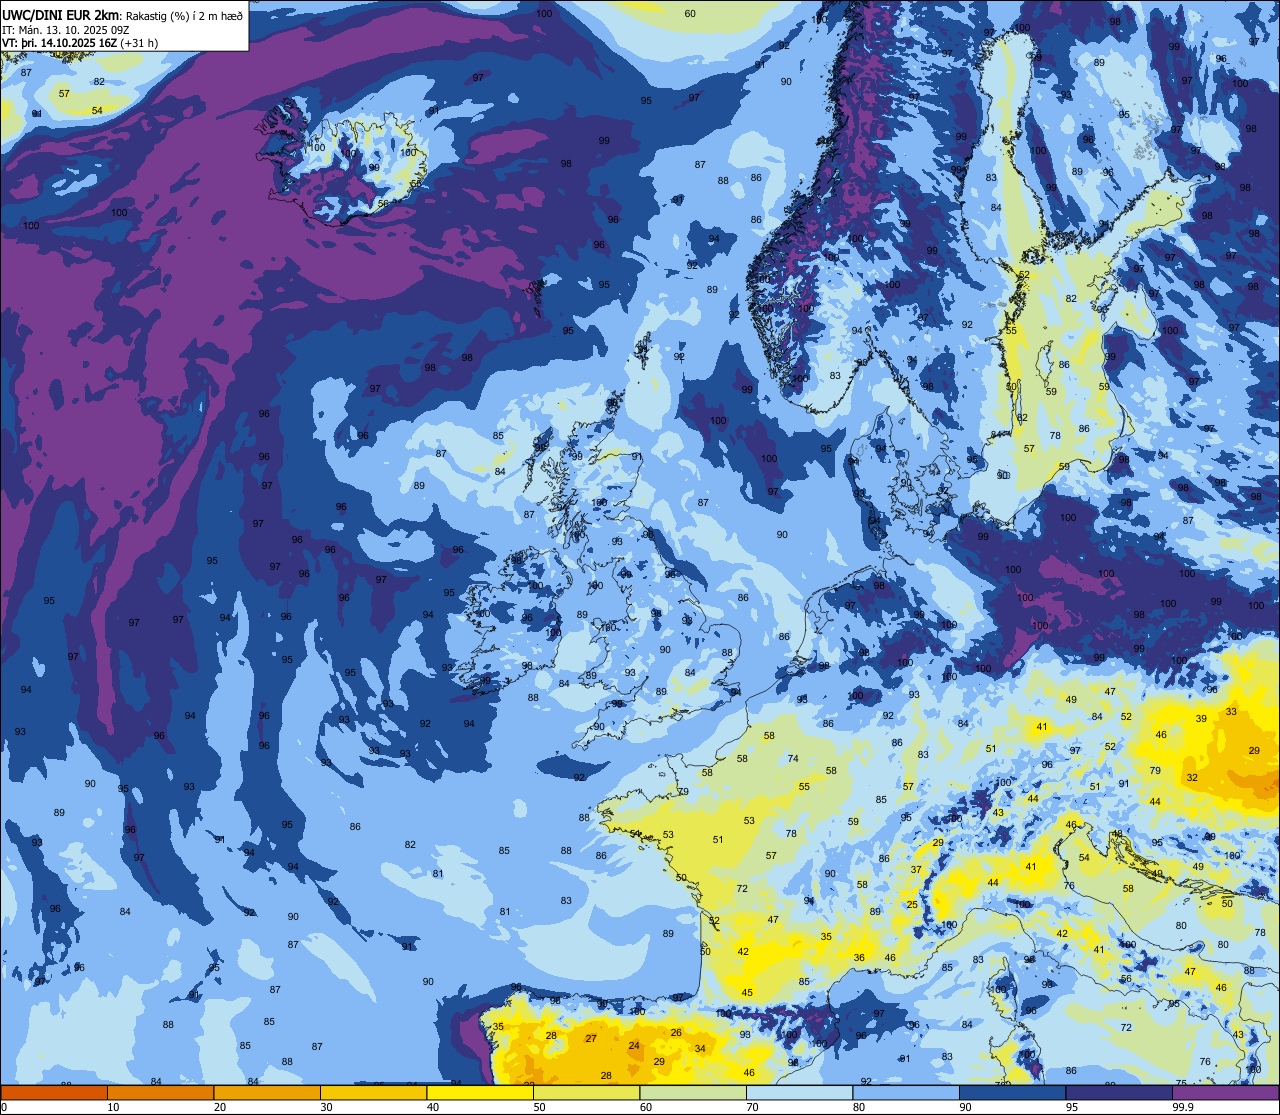Click the value 34 in northern Spain
Screen dimensions: 1280x1115
tap(700, 1049)
